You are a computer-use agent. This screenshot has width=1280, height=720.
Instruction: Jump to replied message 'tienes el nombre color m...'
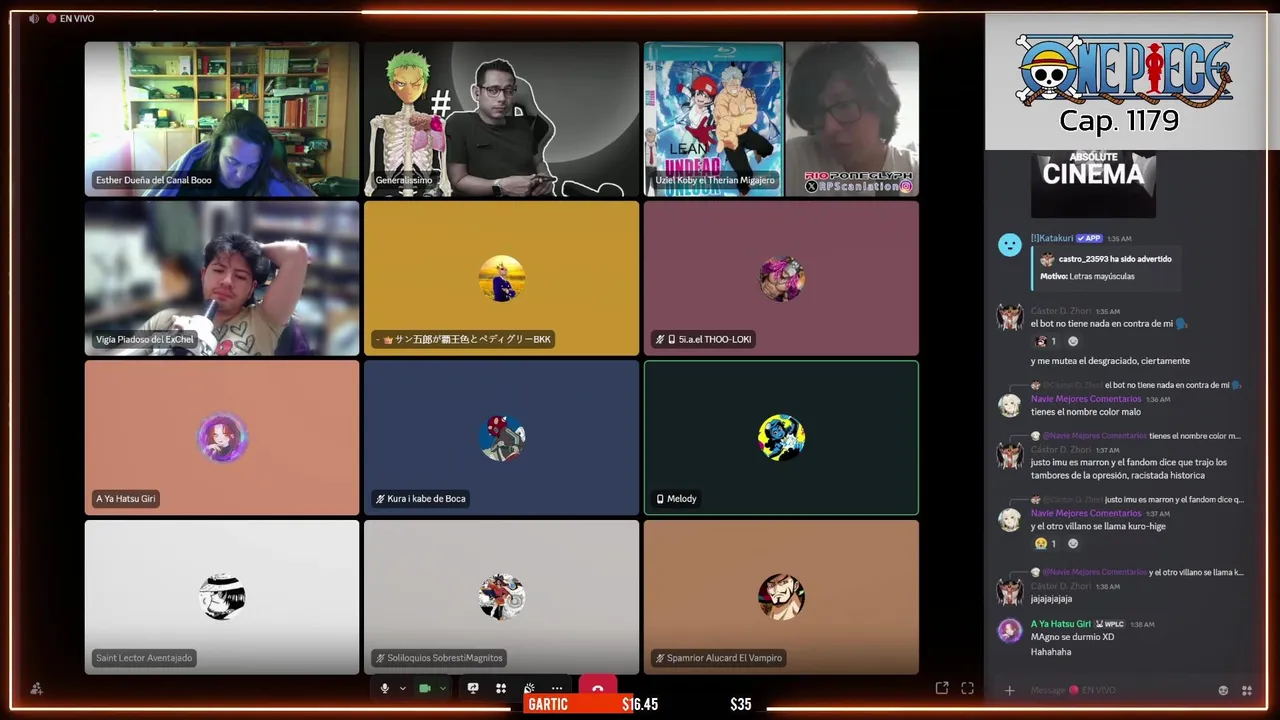1194,436
